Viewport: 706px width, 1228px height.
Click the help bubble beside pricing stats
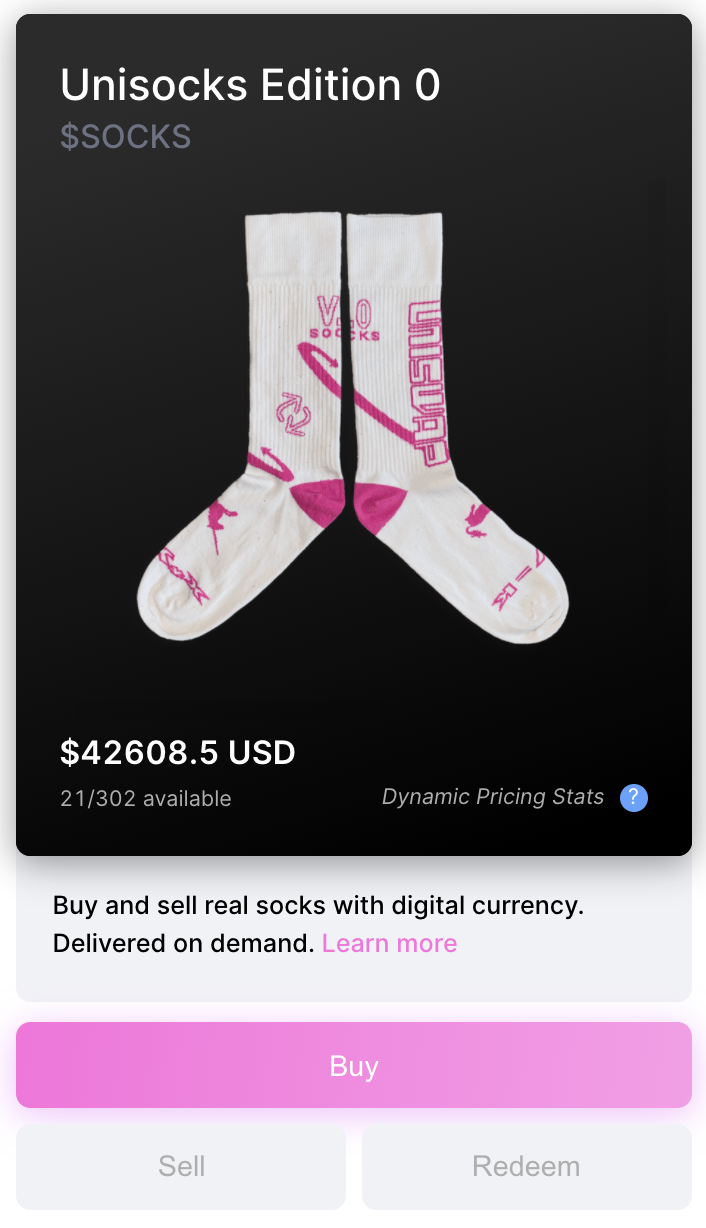click(633, 797)
